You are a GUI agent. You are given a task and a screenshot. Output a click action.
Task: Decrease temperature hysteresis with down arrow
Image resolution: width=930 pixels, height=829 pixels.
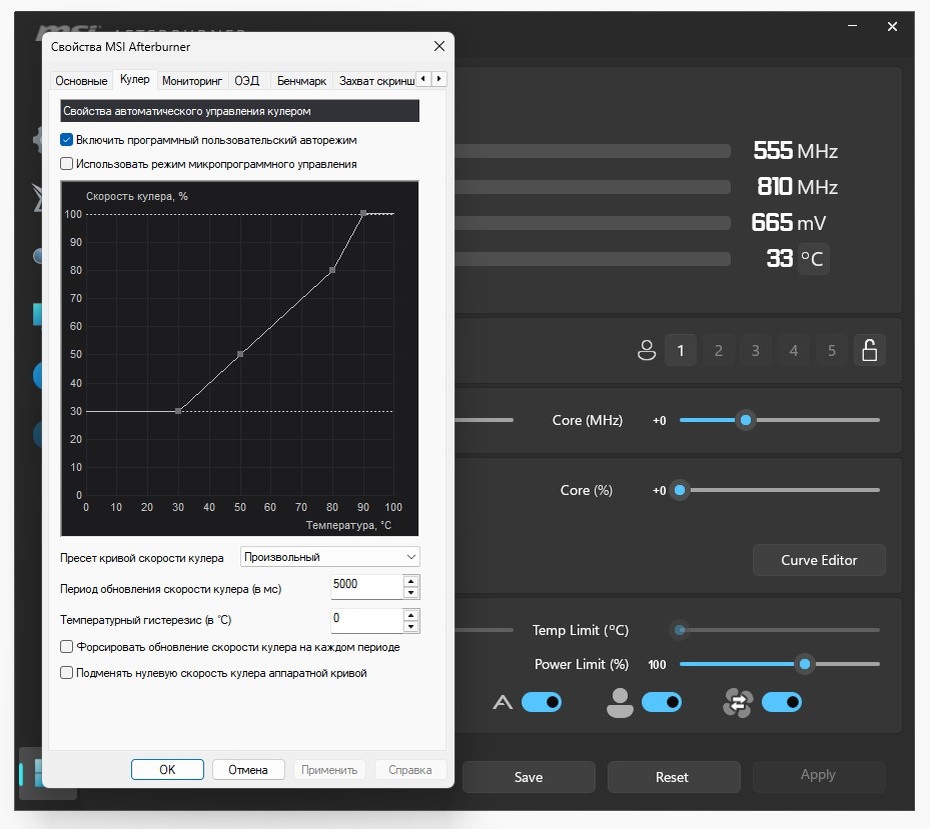click(x=411, y=626)
